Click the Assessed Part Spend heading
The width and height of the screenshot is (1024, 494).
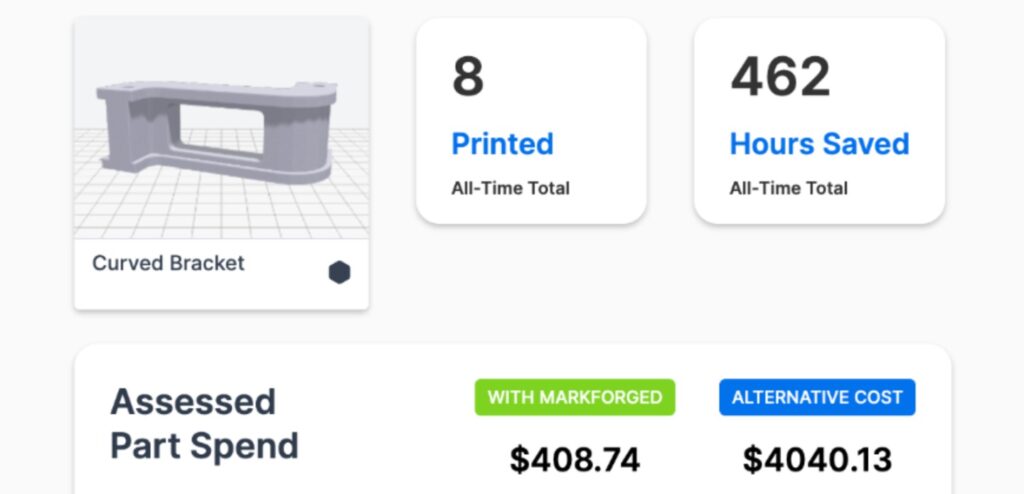tap(204, 423)
